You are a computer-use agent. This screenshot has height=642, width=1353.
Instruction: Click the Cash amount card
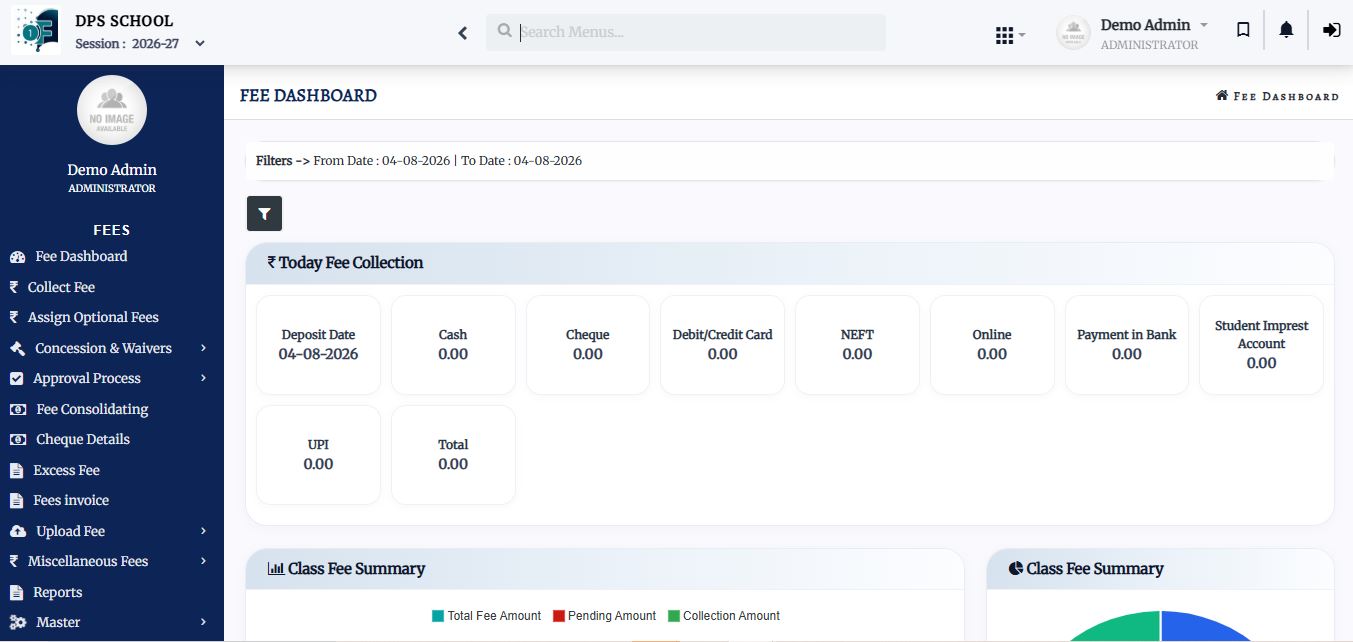pos(453,345)
